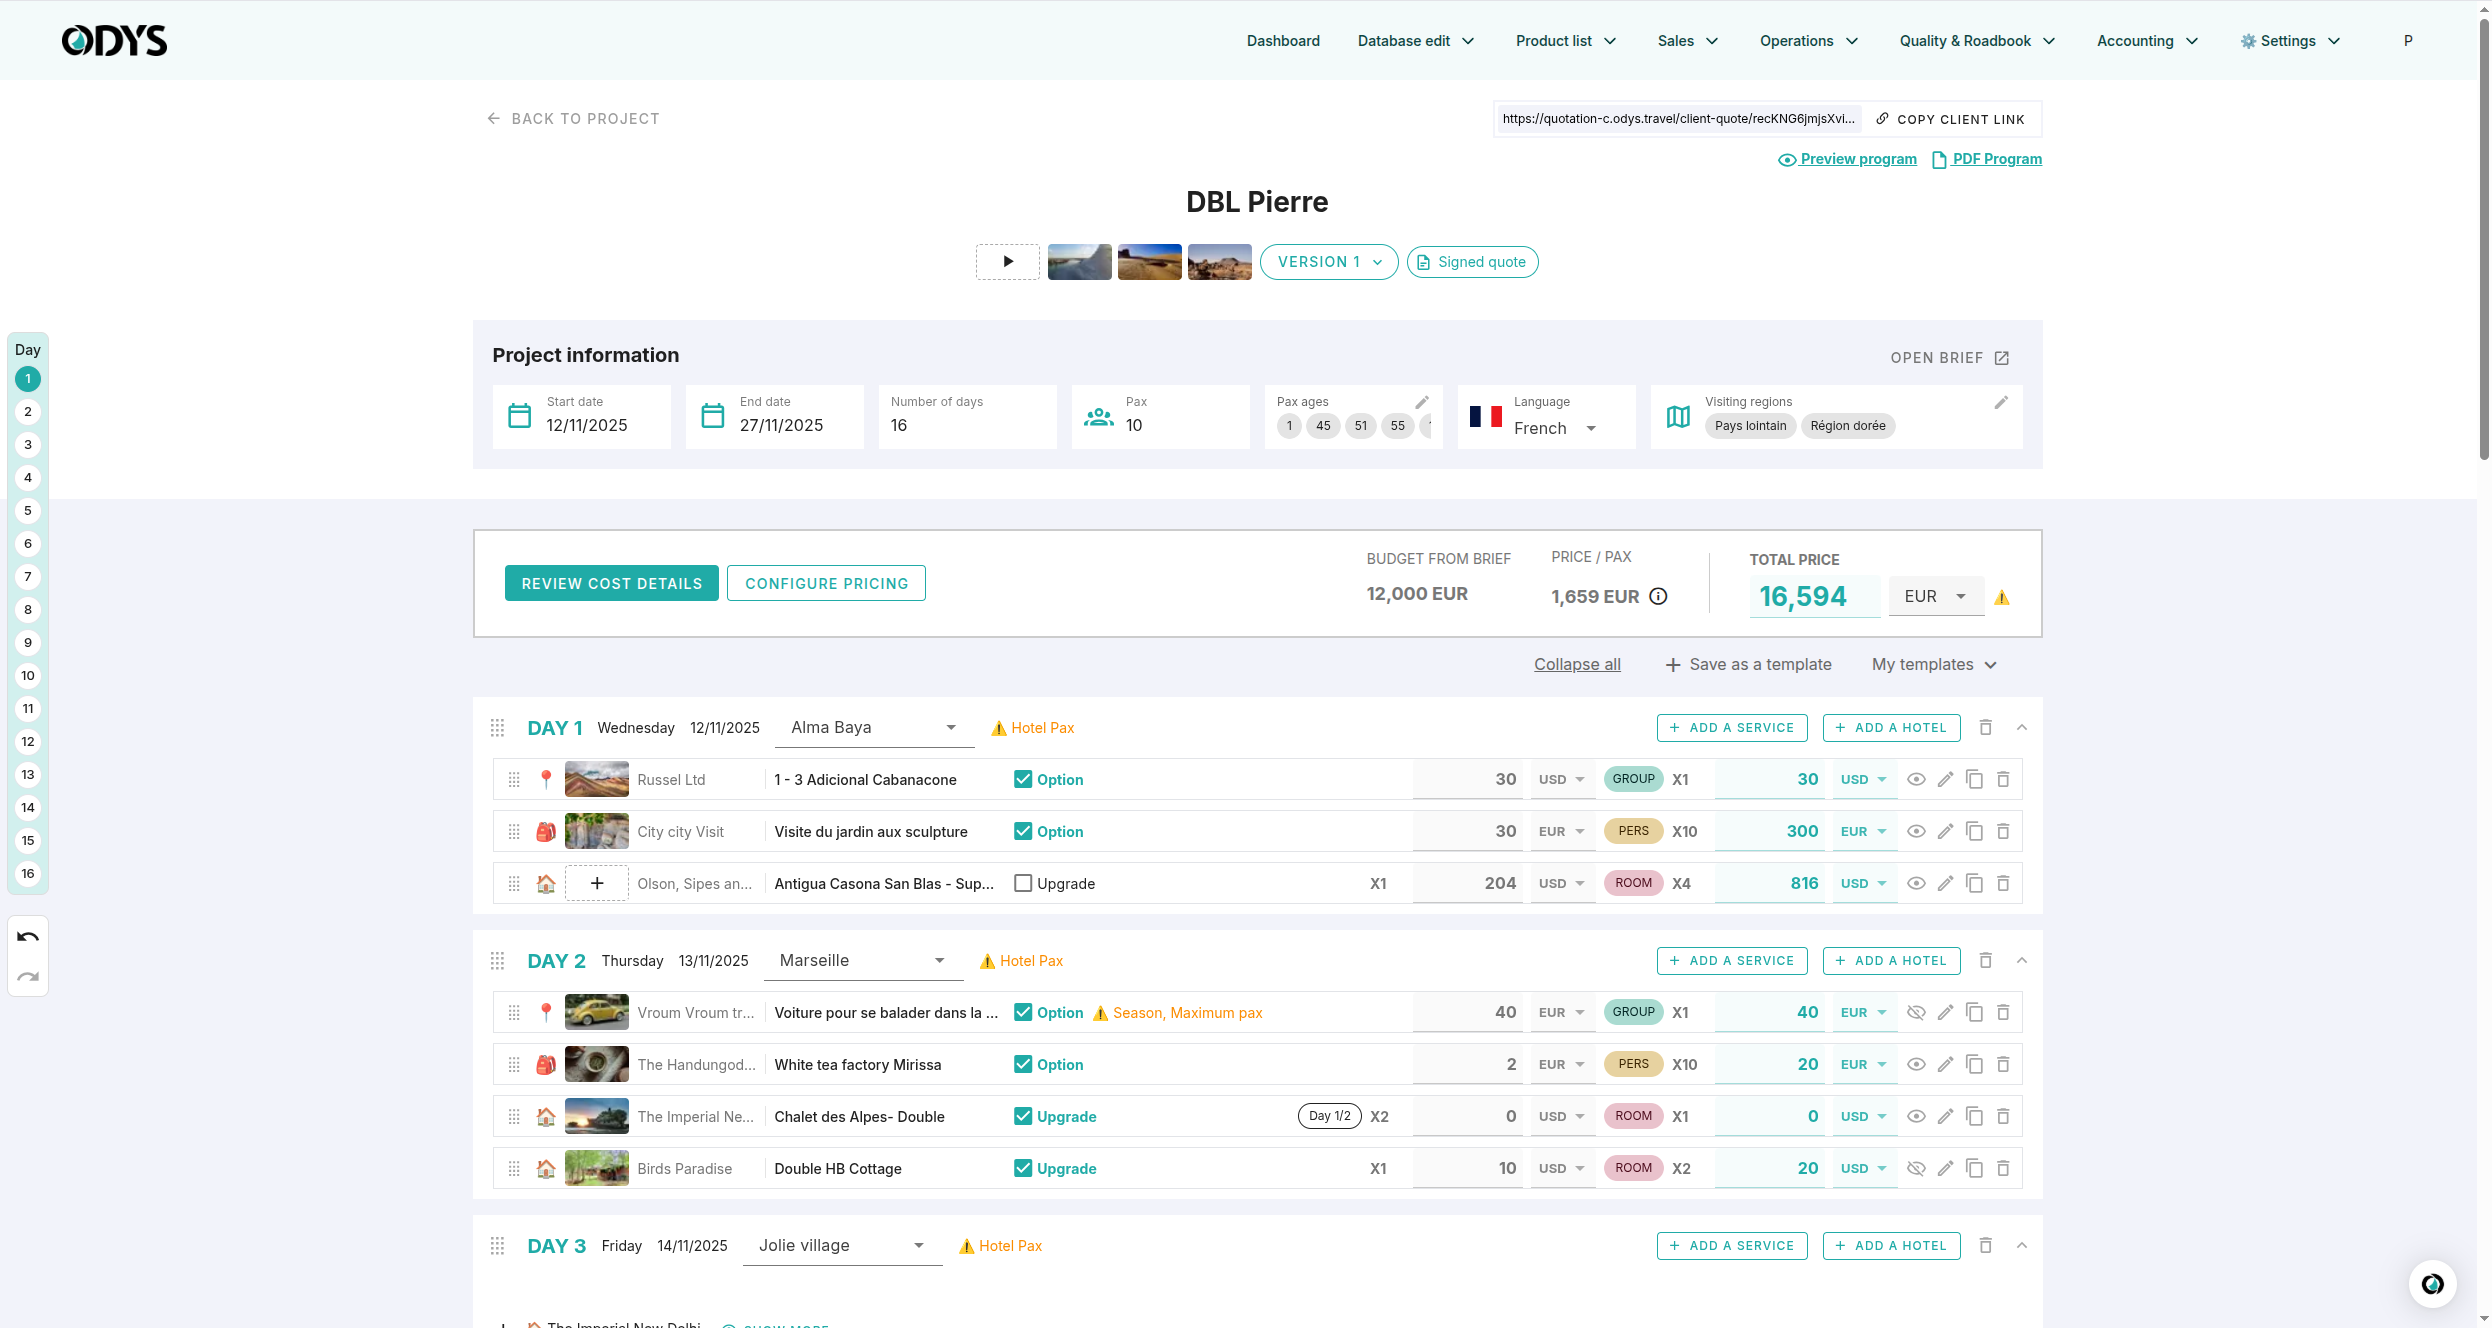
Task: Delete Day 2 using trash icon
Action: pyautogui.click(x=1986, y=960)
